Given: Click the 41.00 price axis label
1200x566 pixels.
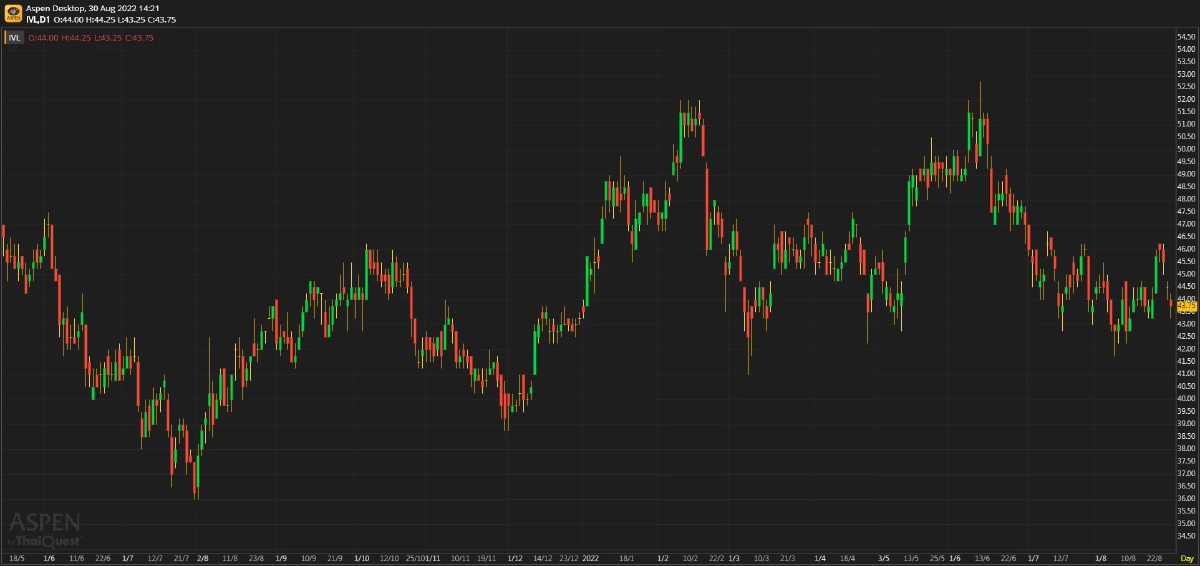Looking at the screenshot, I should click(x=1187, y=373).
